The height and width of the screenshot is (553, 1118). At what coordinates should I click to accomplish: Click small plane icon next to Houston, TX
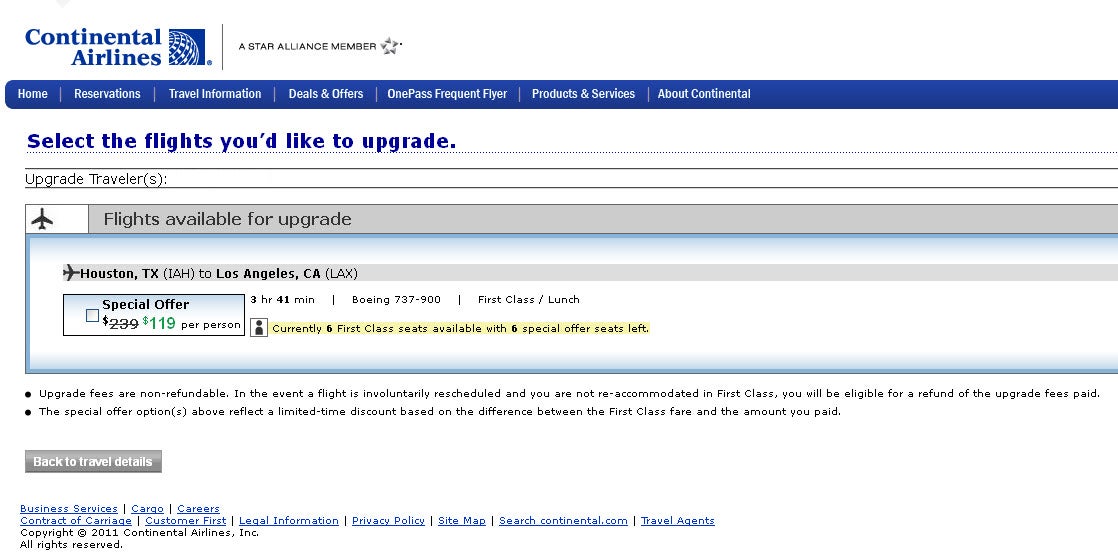(71, 272)
